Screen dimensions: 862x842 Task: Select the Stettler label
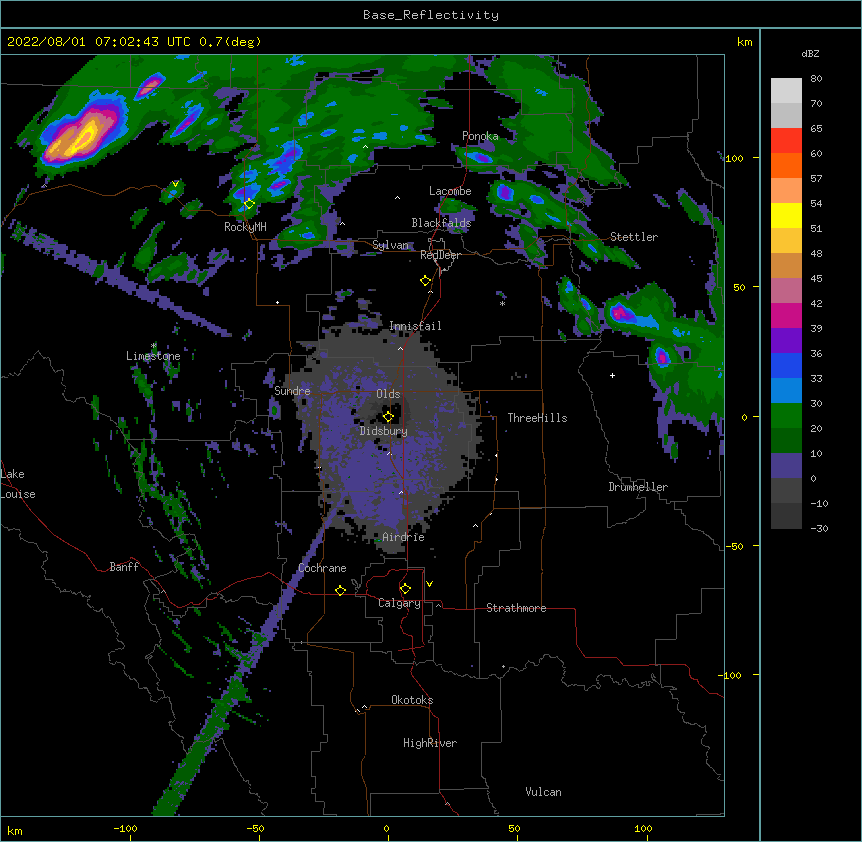coord(634,237)
